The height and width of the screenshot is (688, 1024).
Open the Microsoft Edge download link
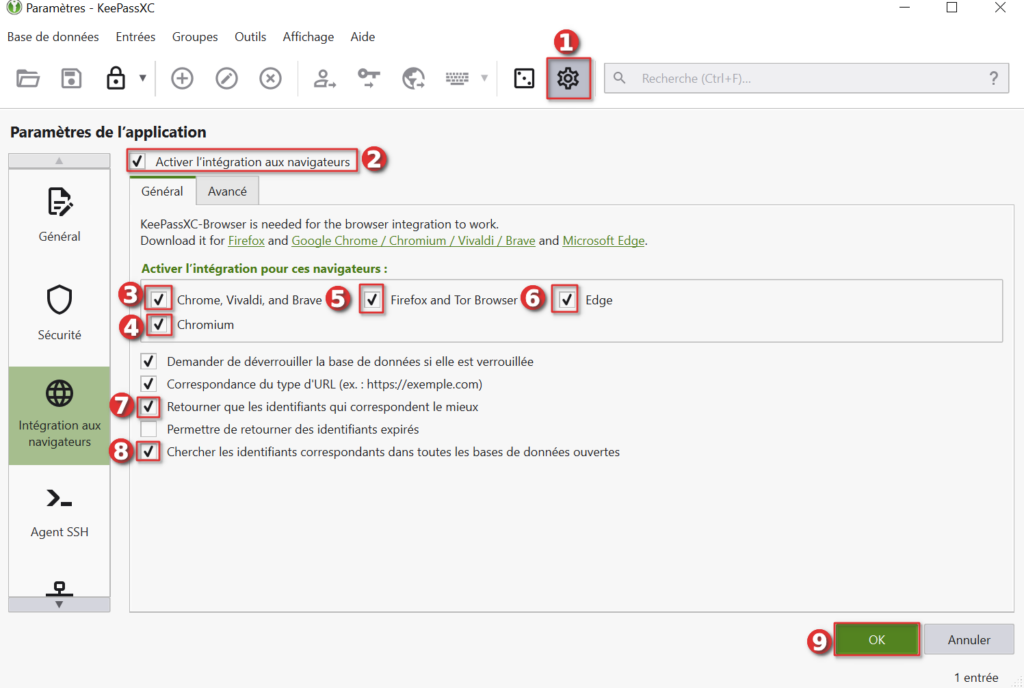[x=604, y=241]
